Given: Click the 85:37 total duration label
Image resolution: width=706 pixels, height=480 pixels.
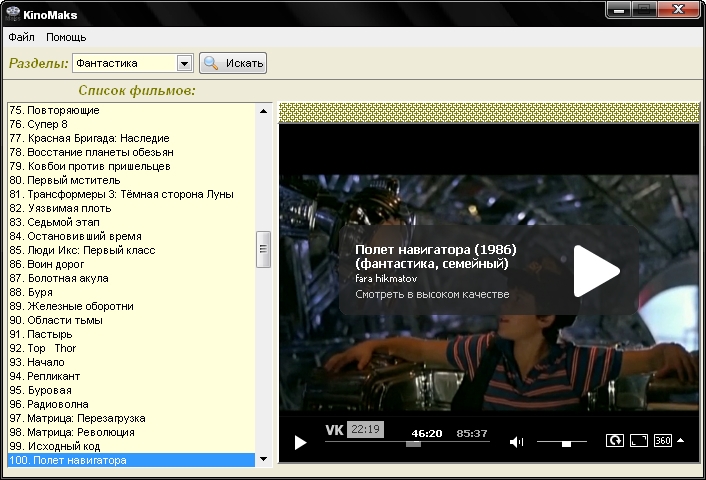Looking at the screenshot, I should pos(471,434).
